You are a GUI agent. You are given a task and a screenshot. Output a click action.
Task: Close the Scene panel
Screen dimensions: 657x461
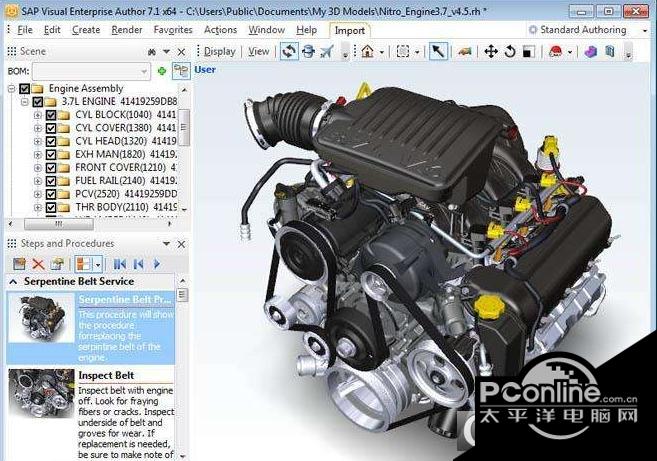point(181,52)
